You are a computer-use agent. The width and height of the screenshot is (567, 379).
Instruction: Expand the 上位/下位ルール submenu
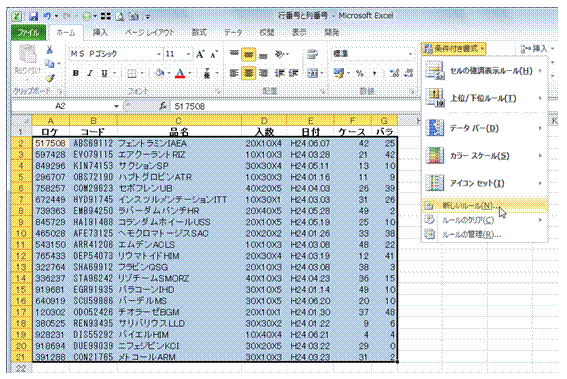(485, 98)
